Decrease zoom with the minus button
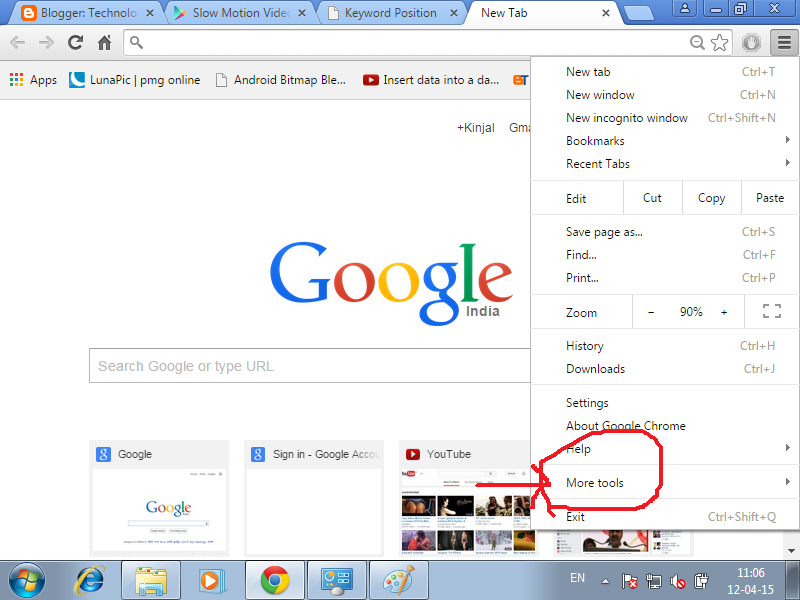The width and height of the screenshot is (800, 600). coord(651,312)
